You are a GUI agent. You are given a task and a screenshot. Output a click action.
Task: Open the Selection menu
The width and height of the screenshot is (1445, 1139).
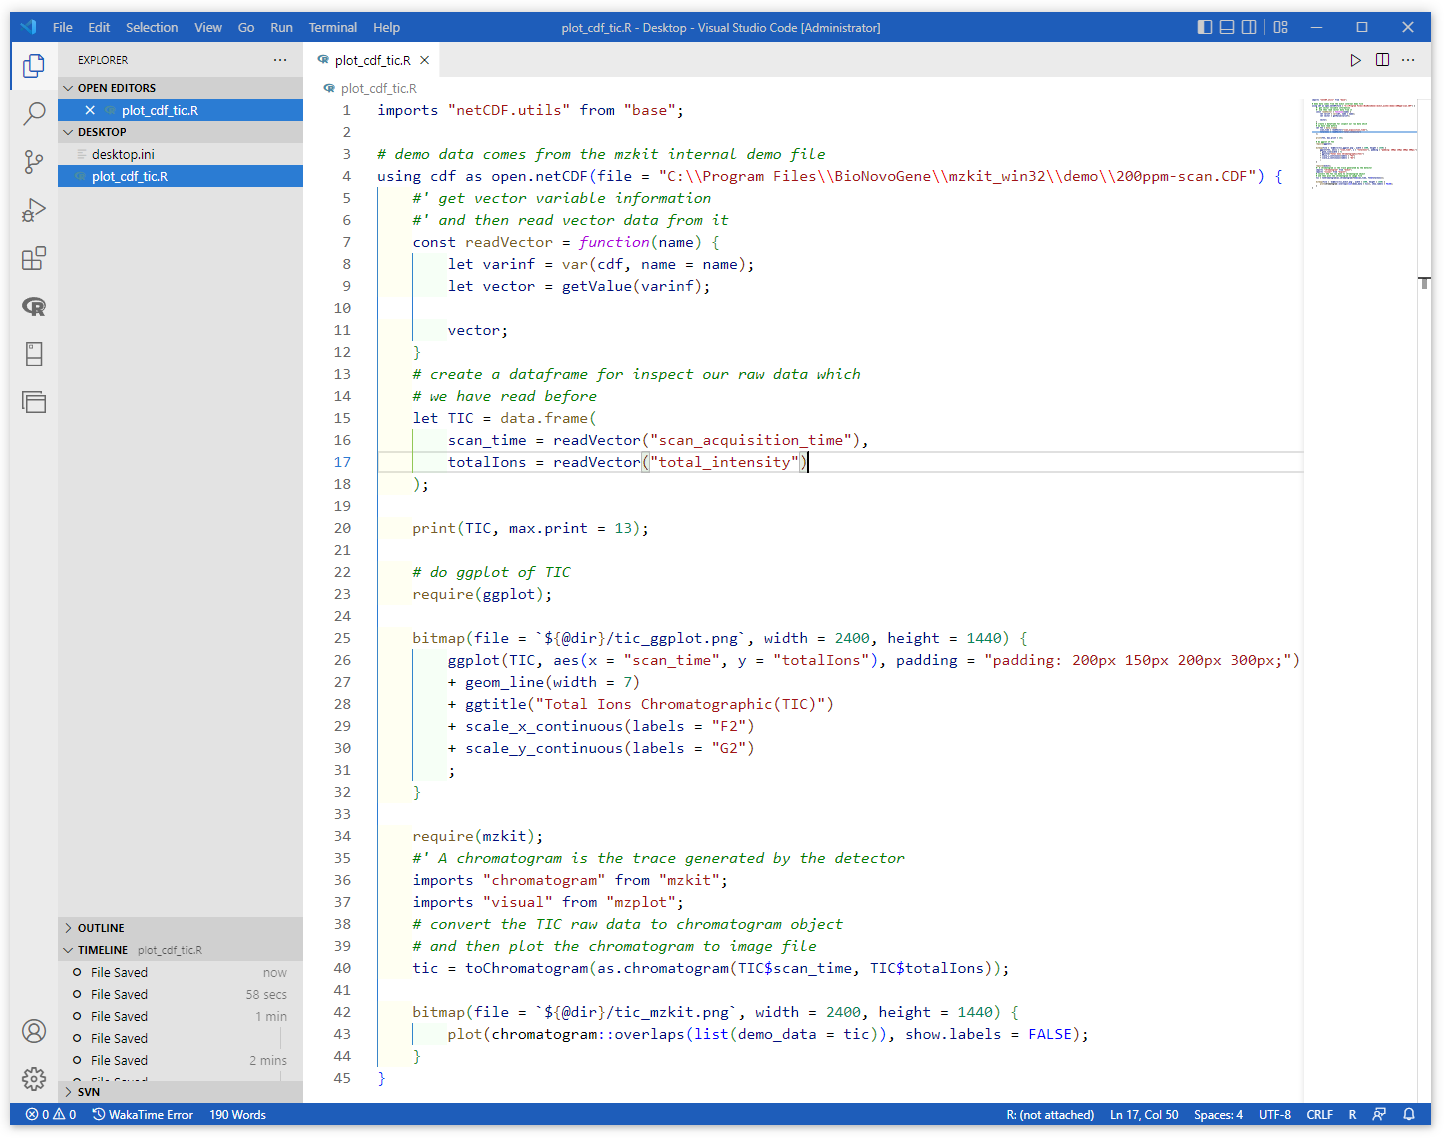pyautogui.click(x=152, y=27)
